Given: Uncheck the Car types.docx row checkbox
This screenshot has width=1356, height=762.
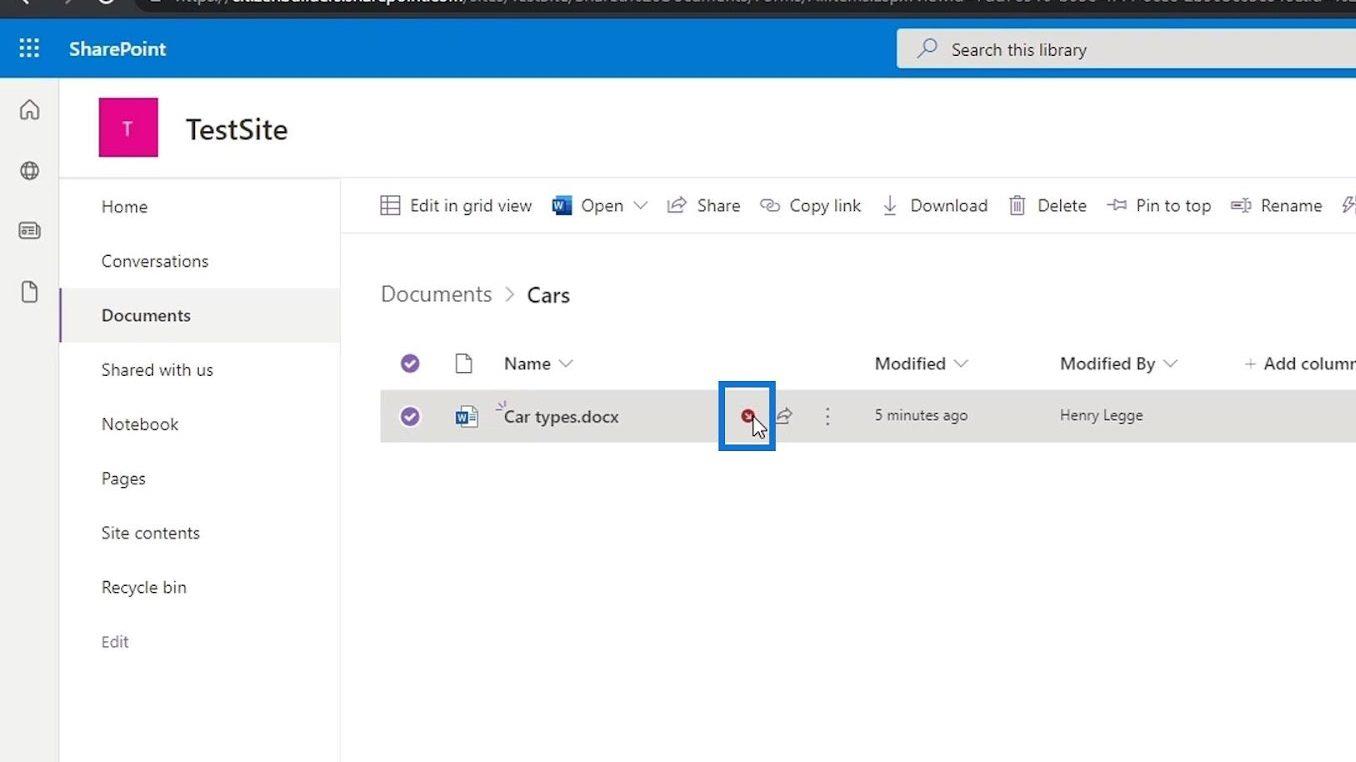Looking at the screenshot, I should point(410,416).
